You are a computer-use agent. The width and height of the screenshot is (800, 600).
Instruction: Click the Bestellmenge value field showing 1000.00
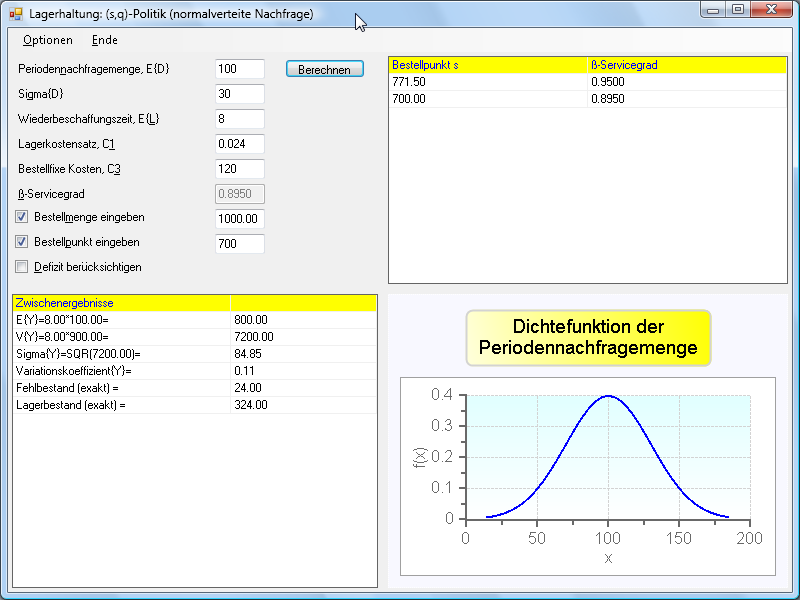point(239,219)
